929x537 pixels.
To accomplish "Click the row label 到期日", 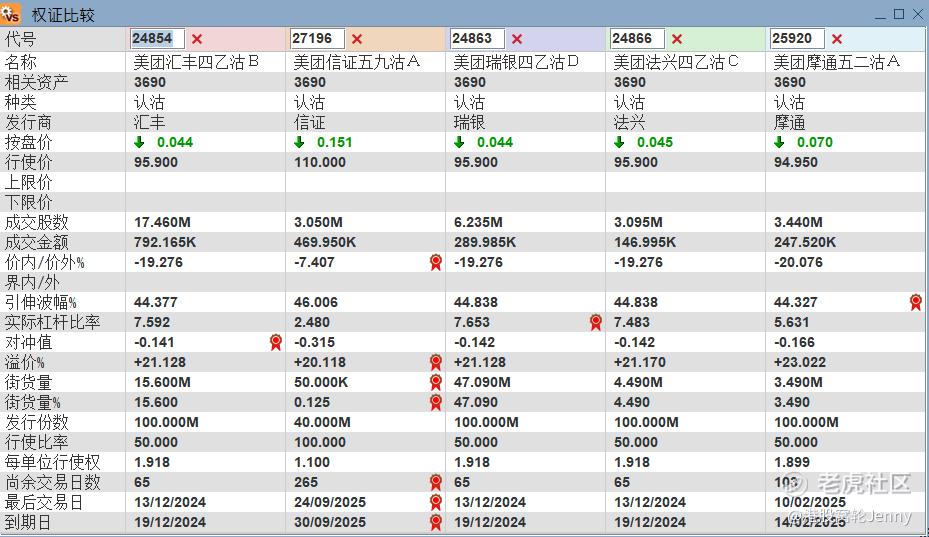I will (x=28, y=523).
